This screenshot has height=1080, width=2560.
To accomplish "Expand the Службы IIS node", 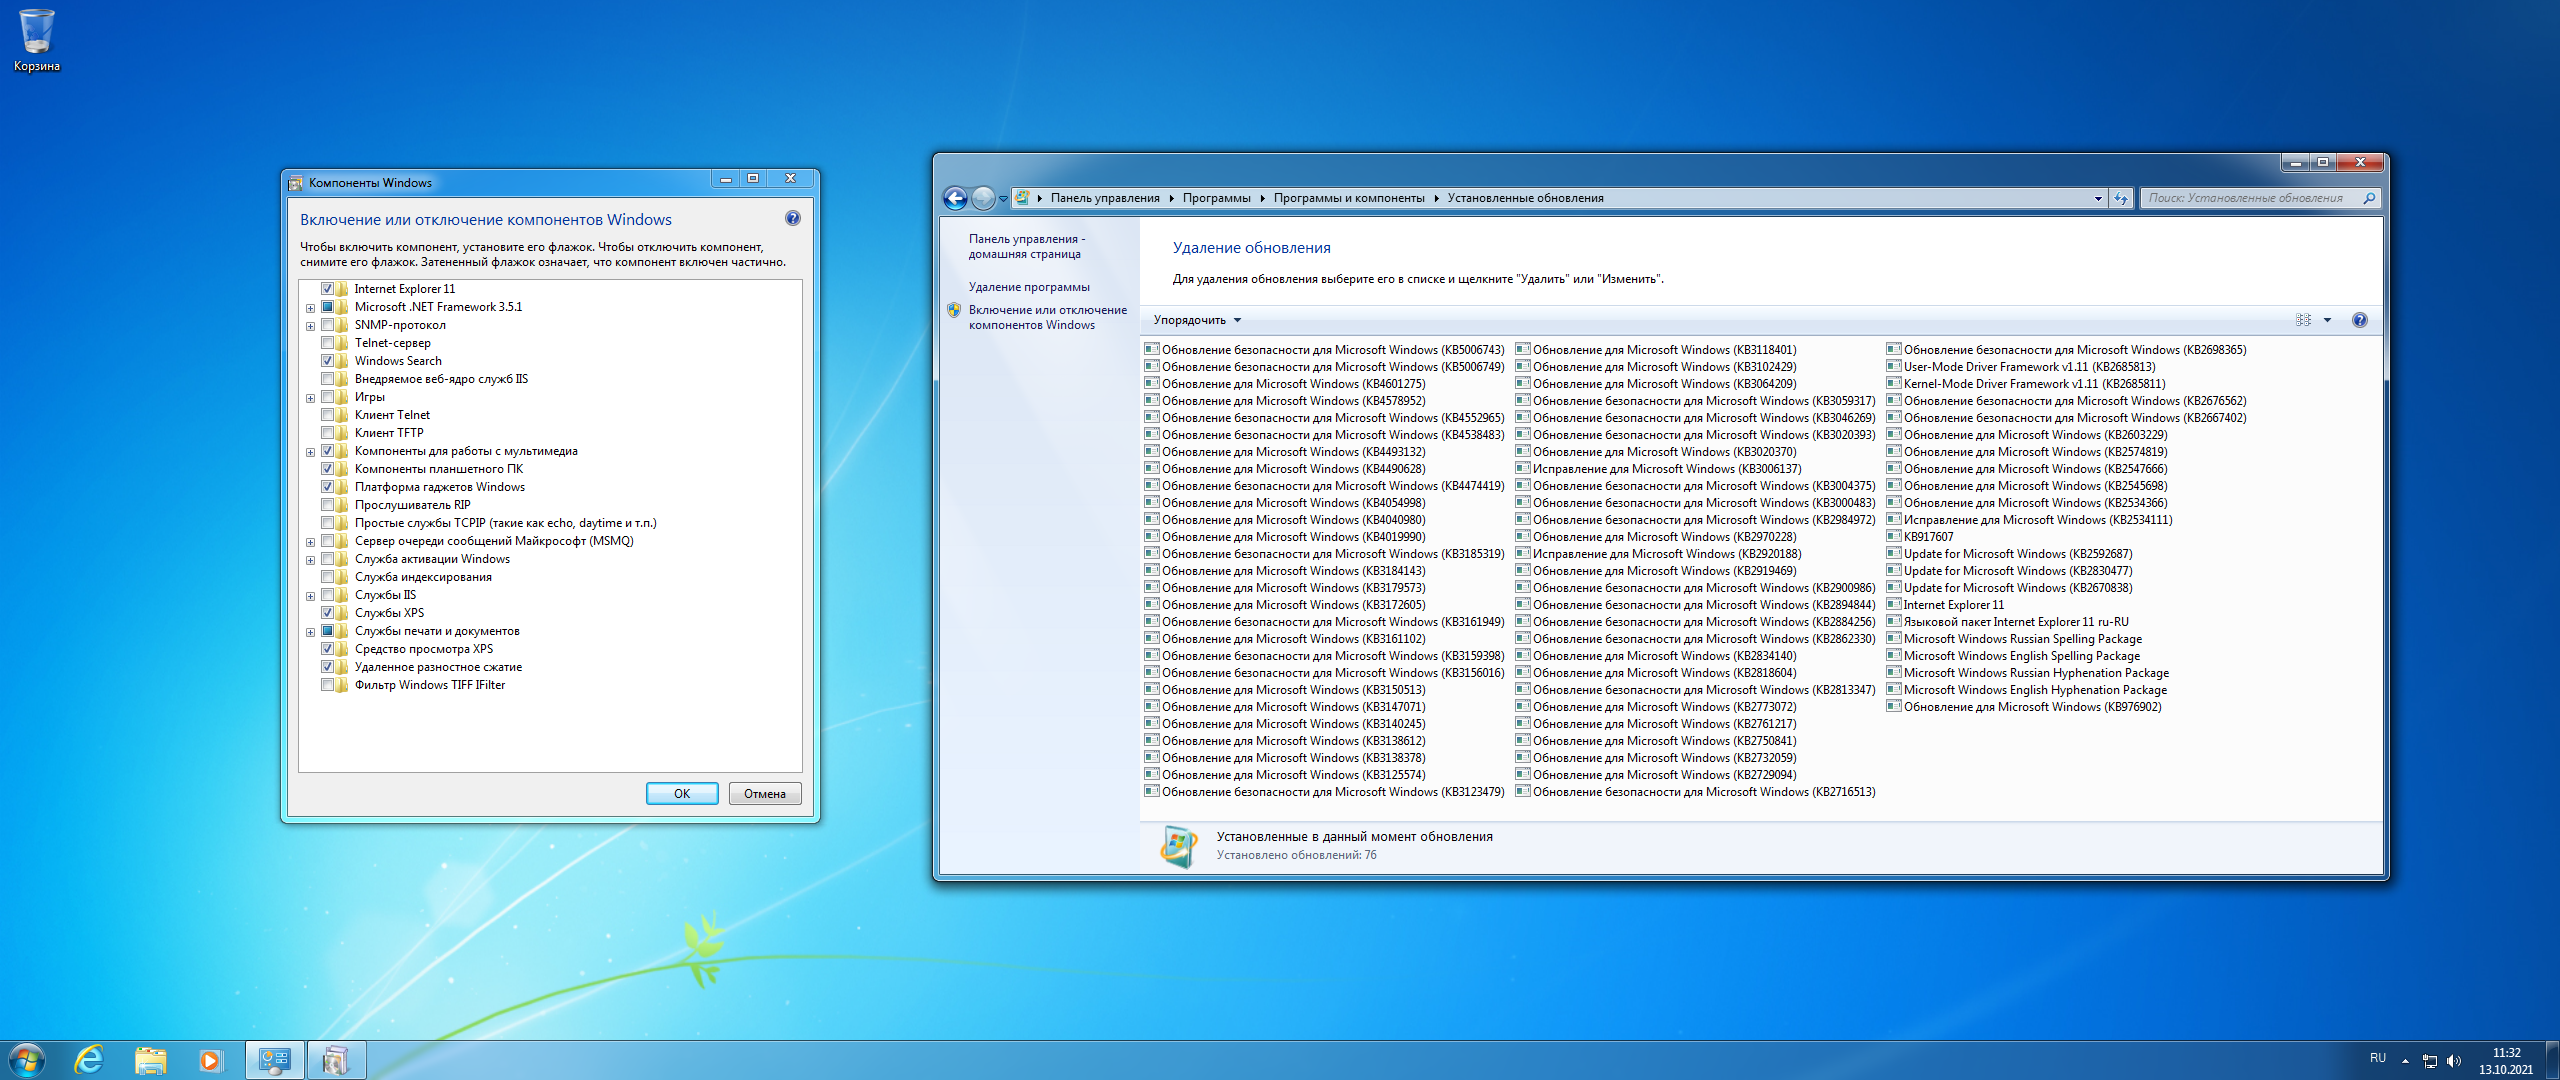I will coord(310,596).
